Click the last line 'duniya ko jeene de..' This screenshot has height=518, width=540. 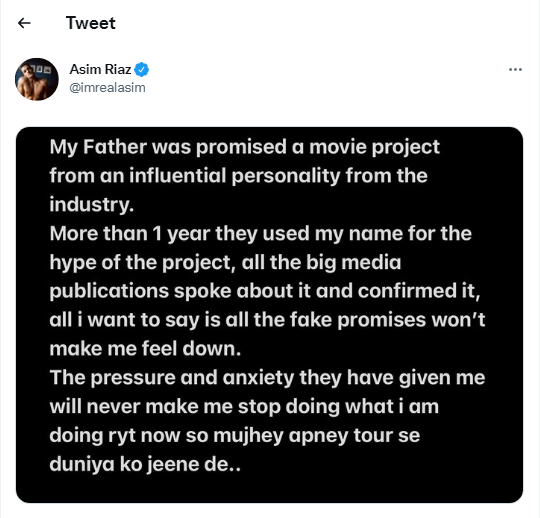point(145,465)
